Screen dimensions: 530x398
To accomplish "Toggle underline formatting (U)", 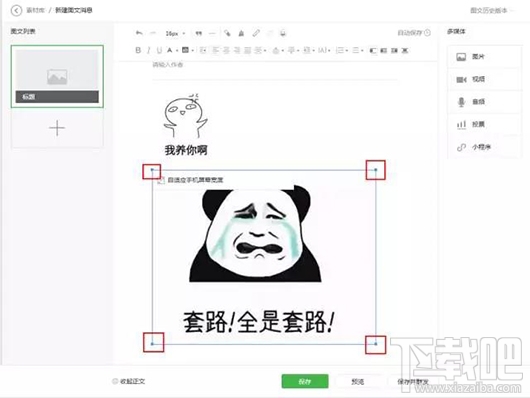I will coord(159,50).
